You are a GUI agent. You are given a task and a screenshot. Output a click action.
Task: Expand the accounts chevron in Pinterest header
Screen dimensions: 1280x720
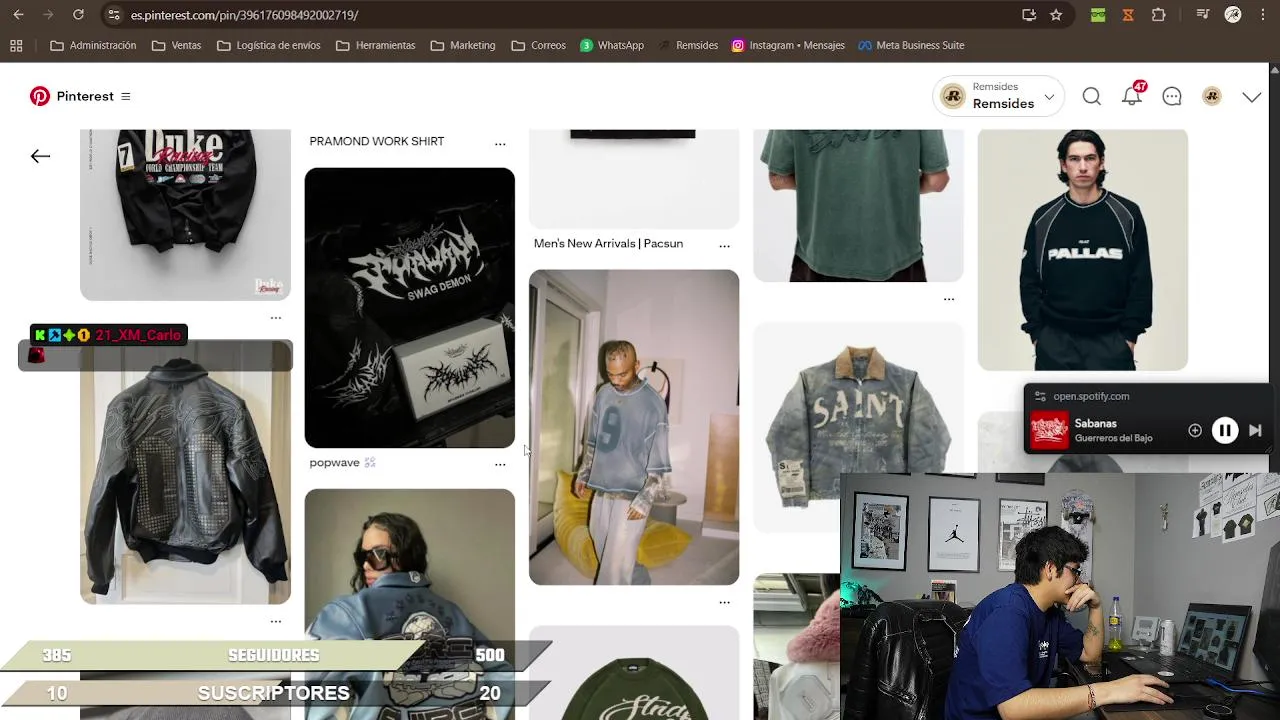1252,97
